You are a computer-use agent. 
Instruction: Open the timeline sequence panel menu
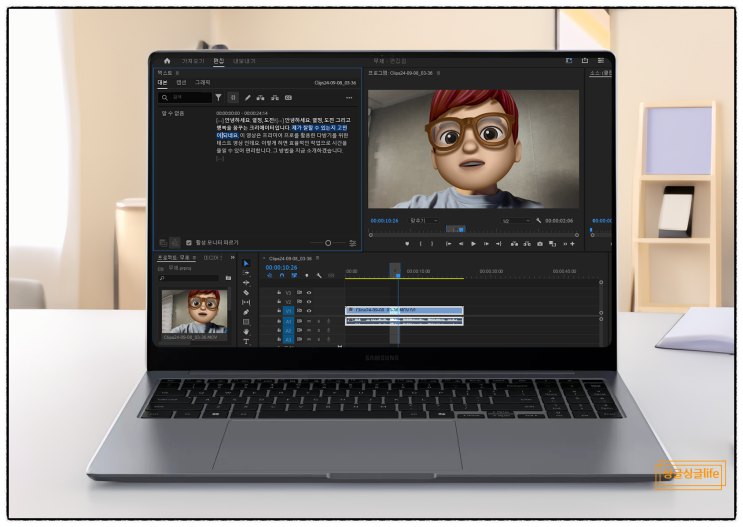point(317,258)
